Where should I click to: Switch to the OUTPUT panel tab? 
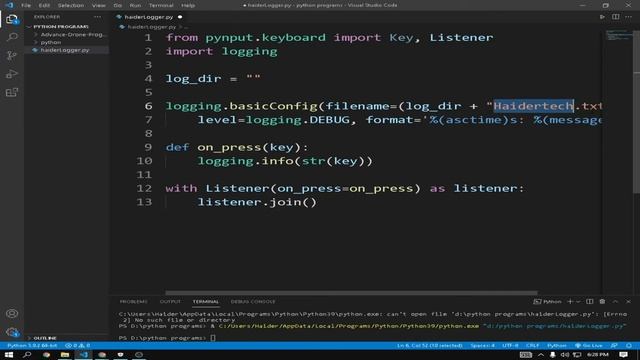click(x=170, y=301)
